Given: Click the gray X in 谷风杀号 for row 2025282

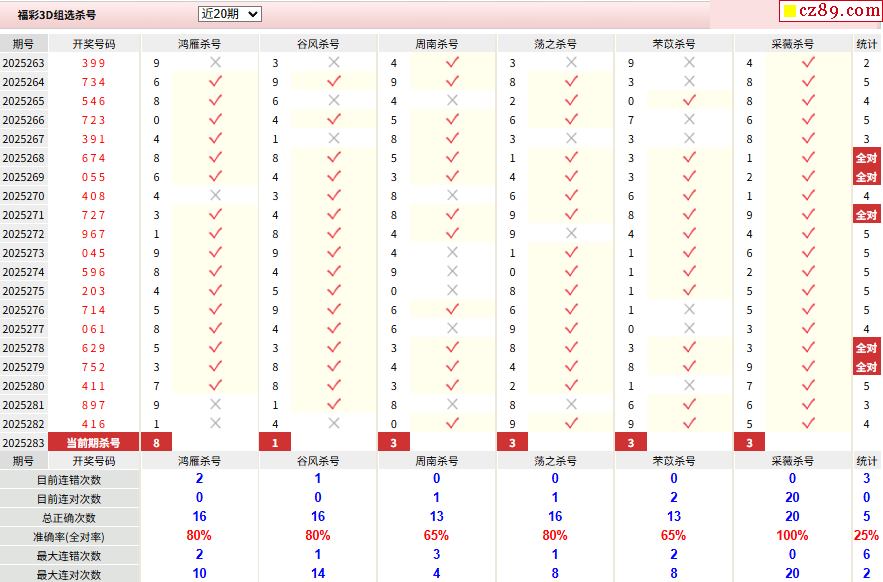Looking at the screenshot, I should click(334, 424).
